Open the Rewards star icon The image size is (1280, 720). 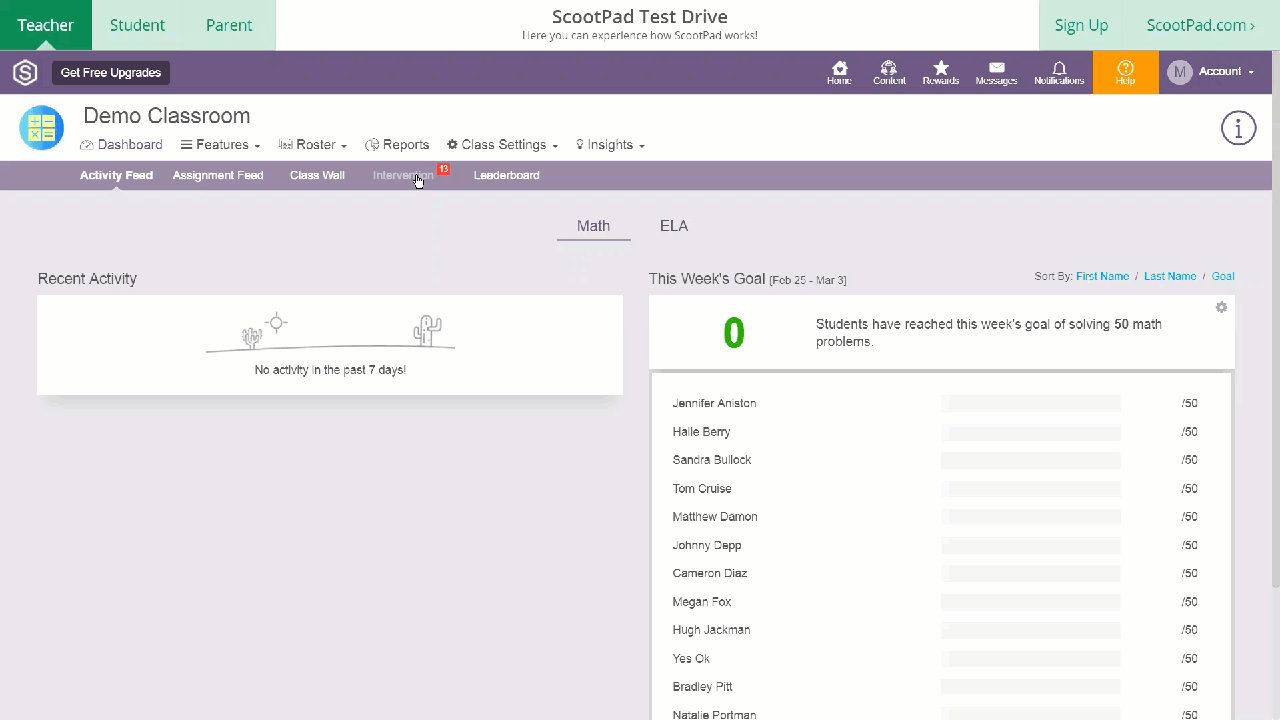coord(940,72)
